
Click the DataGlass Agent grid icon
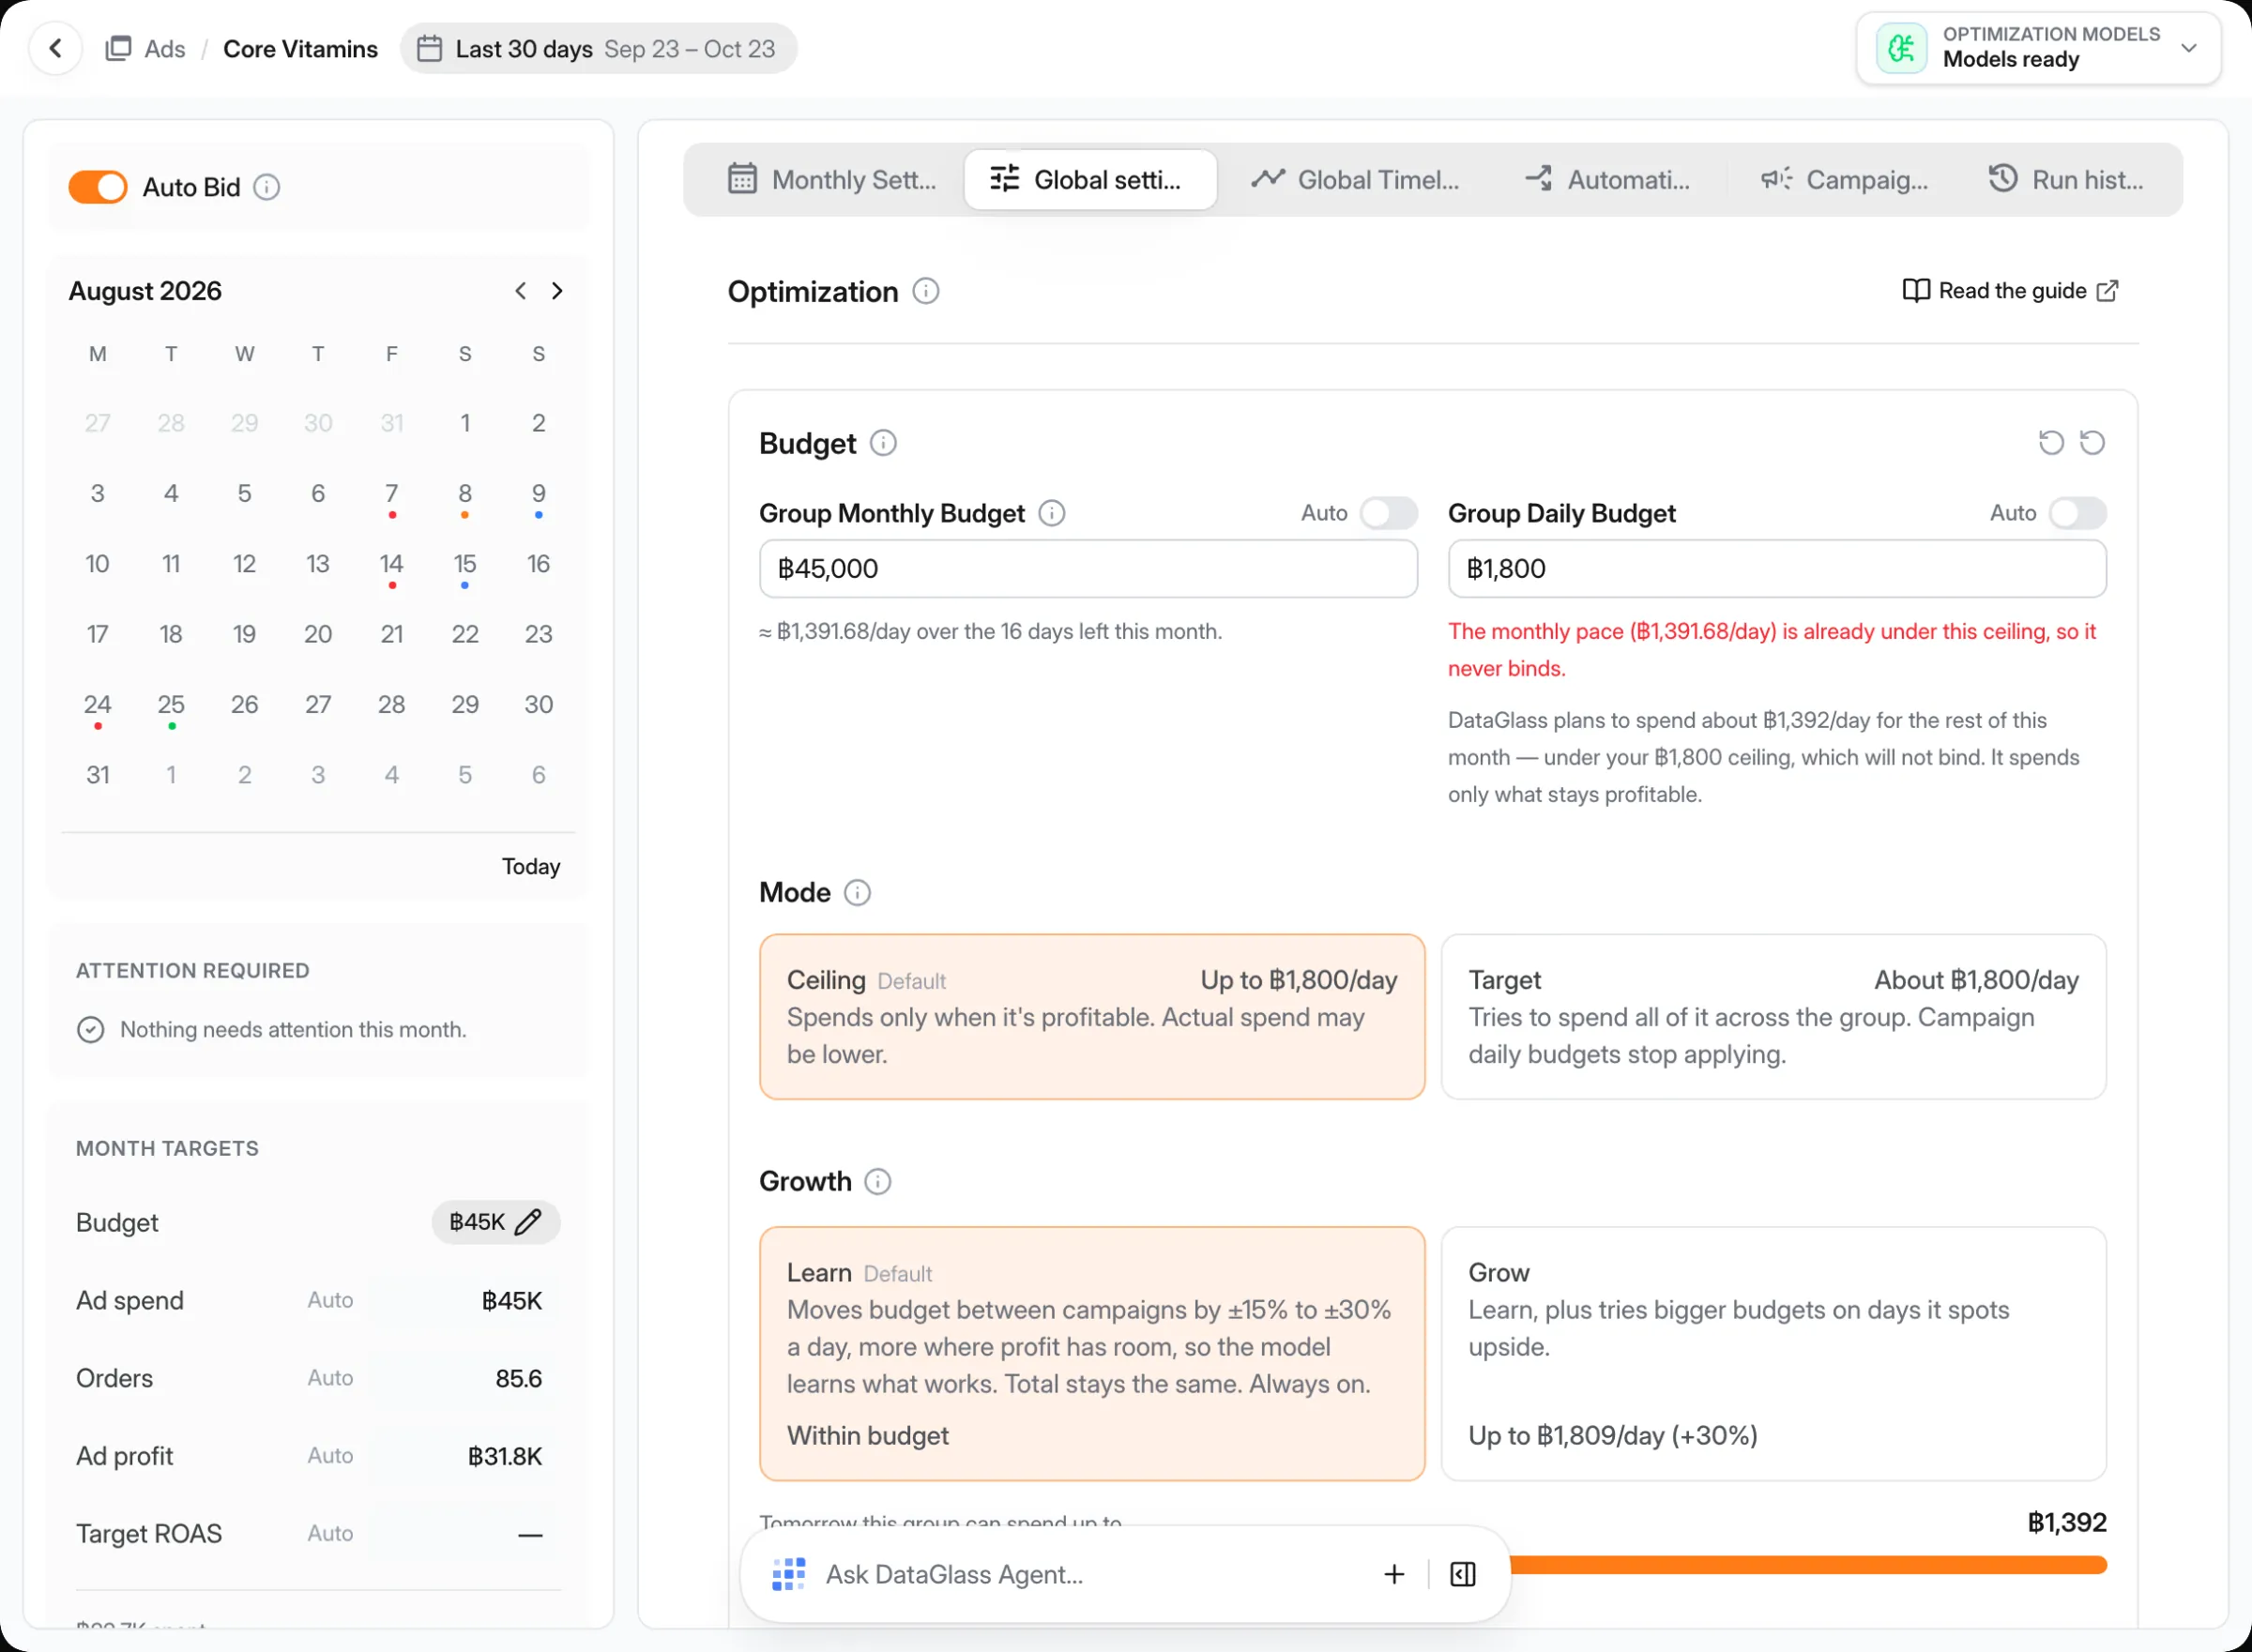(789, 1574)
